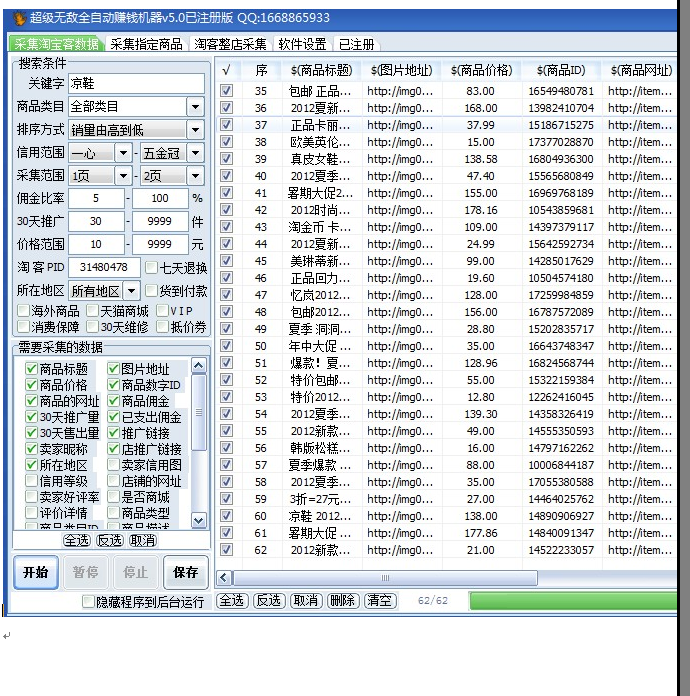Click 取消 under the data fields list
690x696 pixels.
click(143, 540)
